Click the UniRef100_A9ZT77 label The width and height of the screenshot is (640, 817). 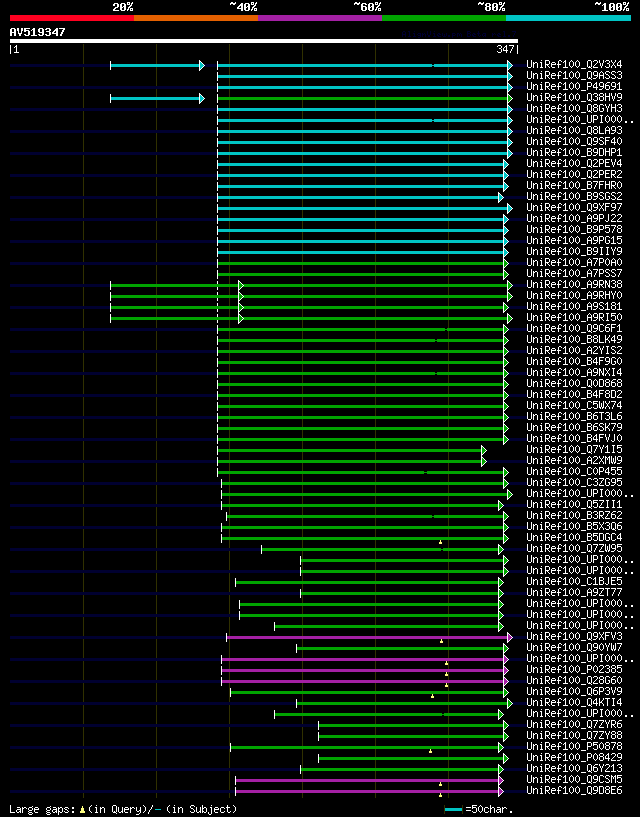click(x=574, y=592)
